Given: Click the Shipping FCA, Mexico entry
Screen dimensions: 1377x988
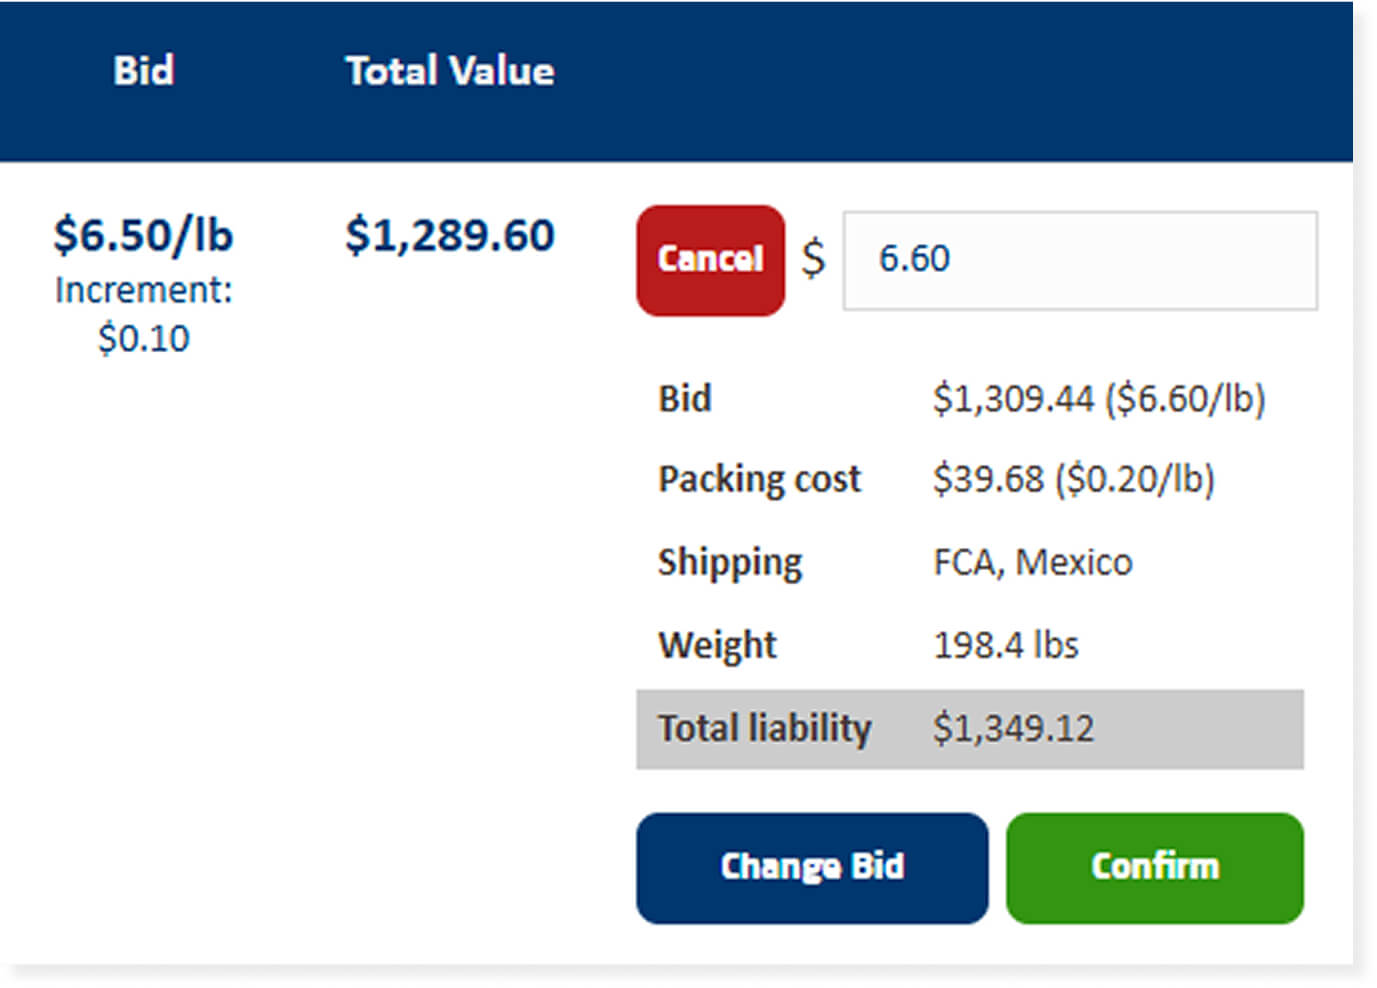Looking at the screenshot, I should tap(895, 561).
